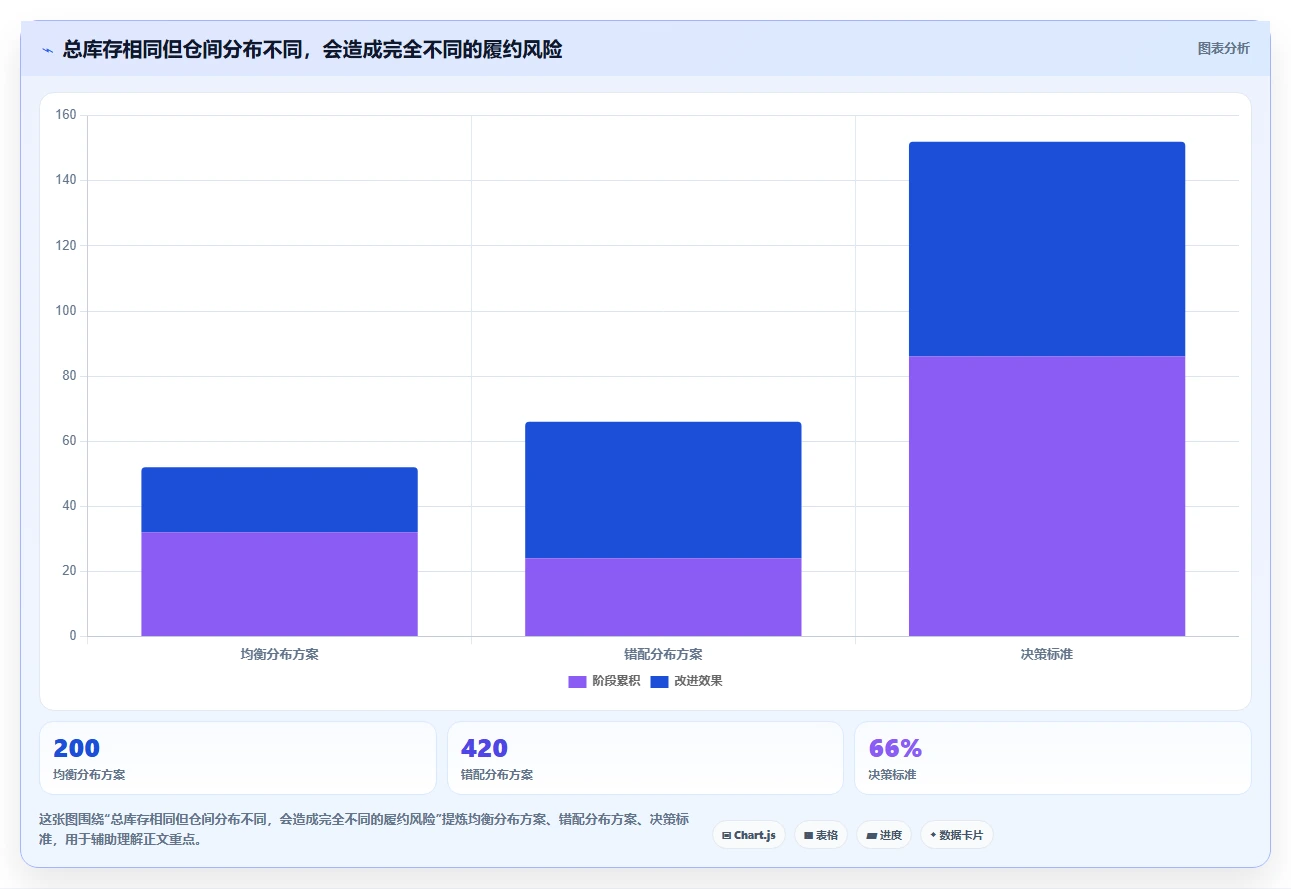Click the purple bar segment for 决策标准

[x=1047, y=496]
